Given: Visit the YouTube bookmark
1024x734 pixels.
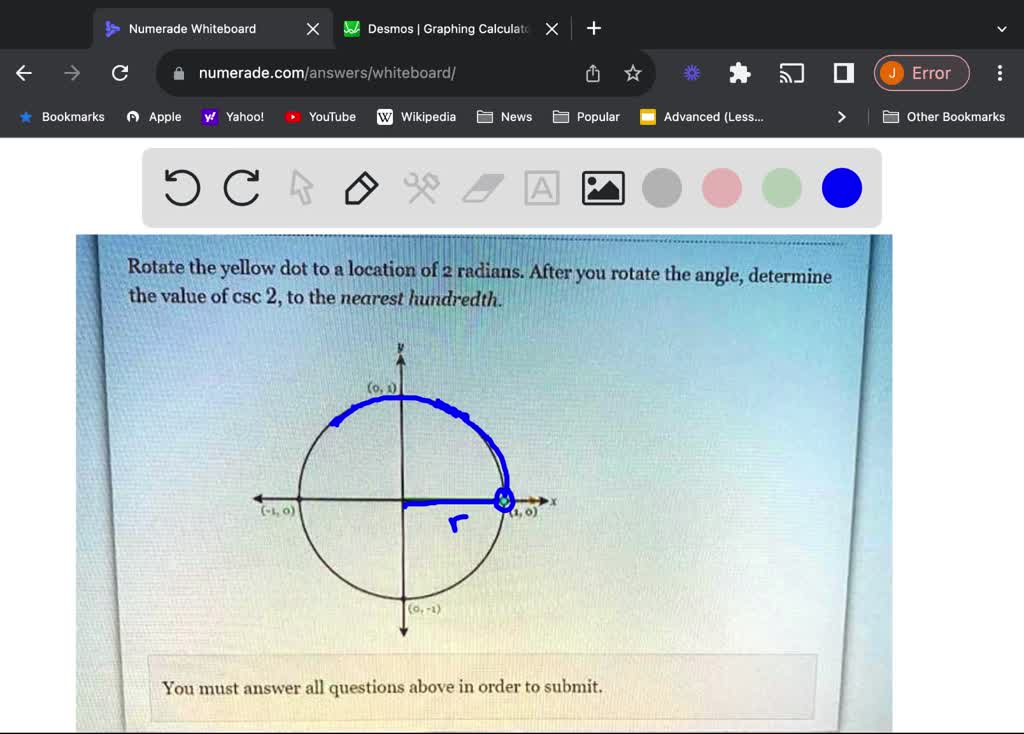Looking at the screenshot, I should (x=320, y=116).
